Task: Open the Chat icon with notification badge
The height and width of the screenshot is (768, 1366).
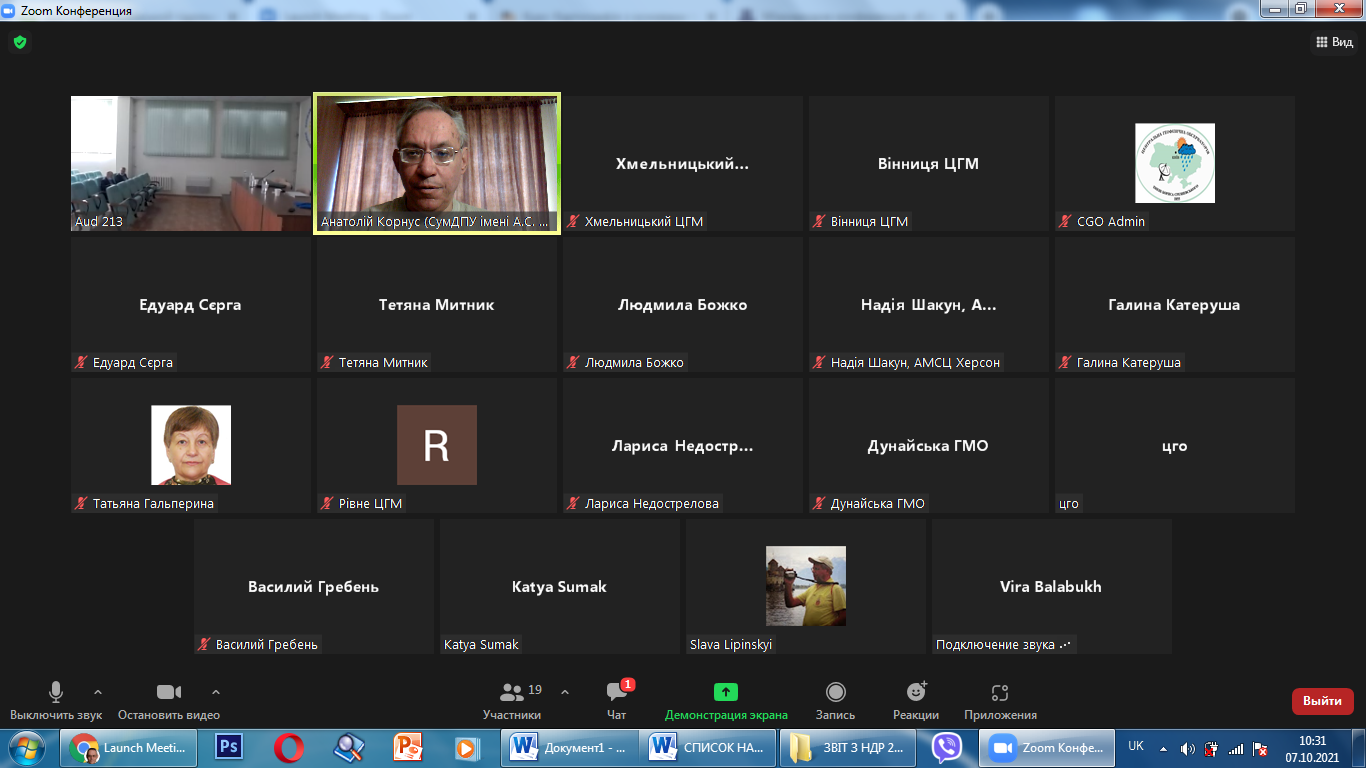Action: (616, 692)
